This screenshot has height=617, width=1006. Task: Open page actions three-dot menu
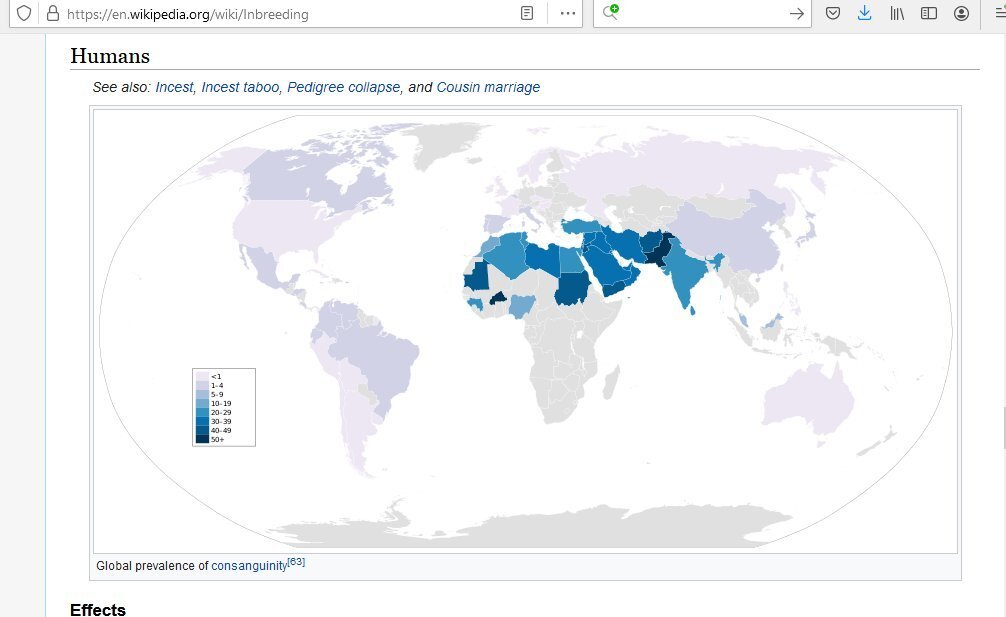pyautogui.click(x=568, y=13)
